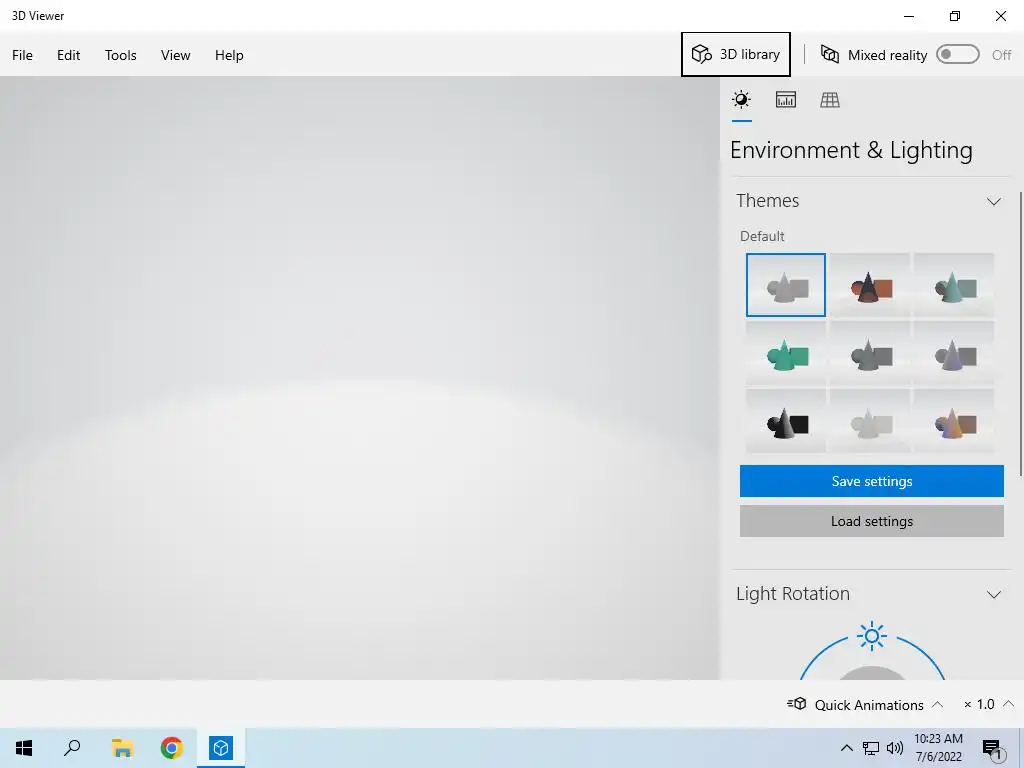Launch Google Chrome from taskbar
The image size is (1024, 768).
click(x=172, y=748)
